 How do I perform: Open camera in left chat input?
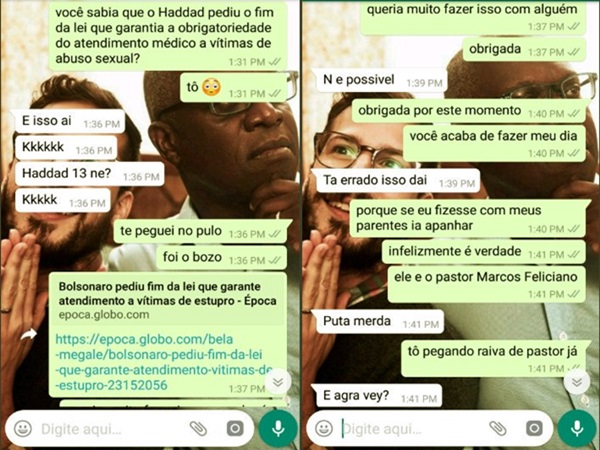tap(235, 429)
